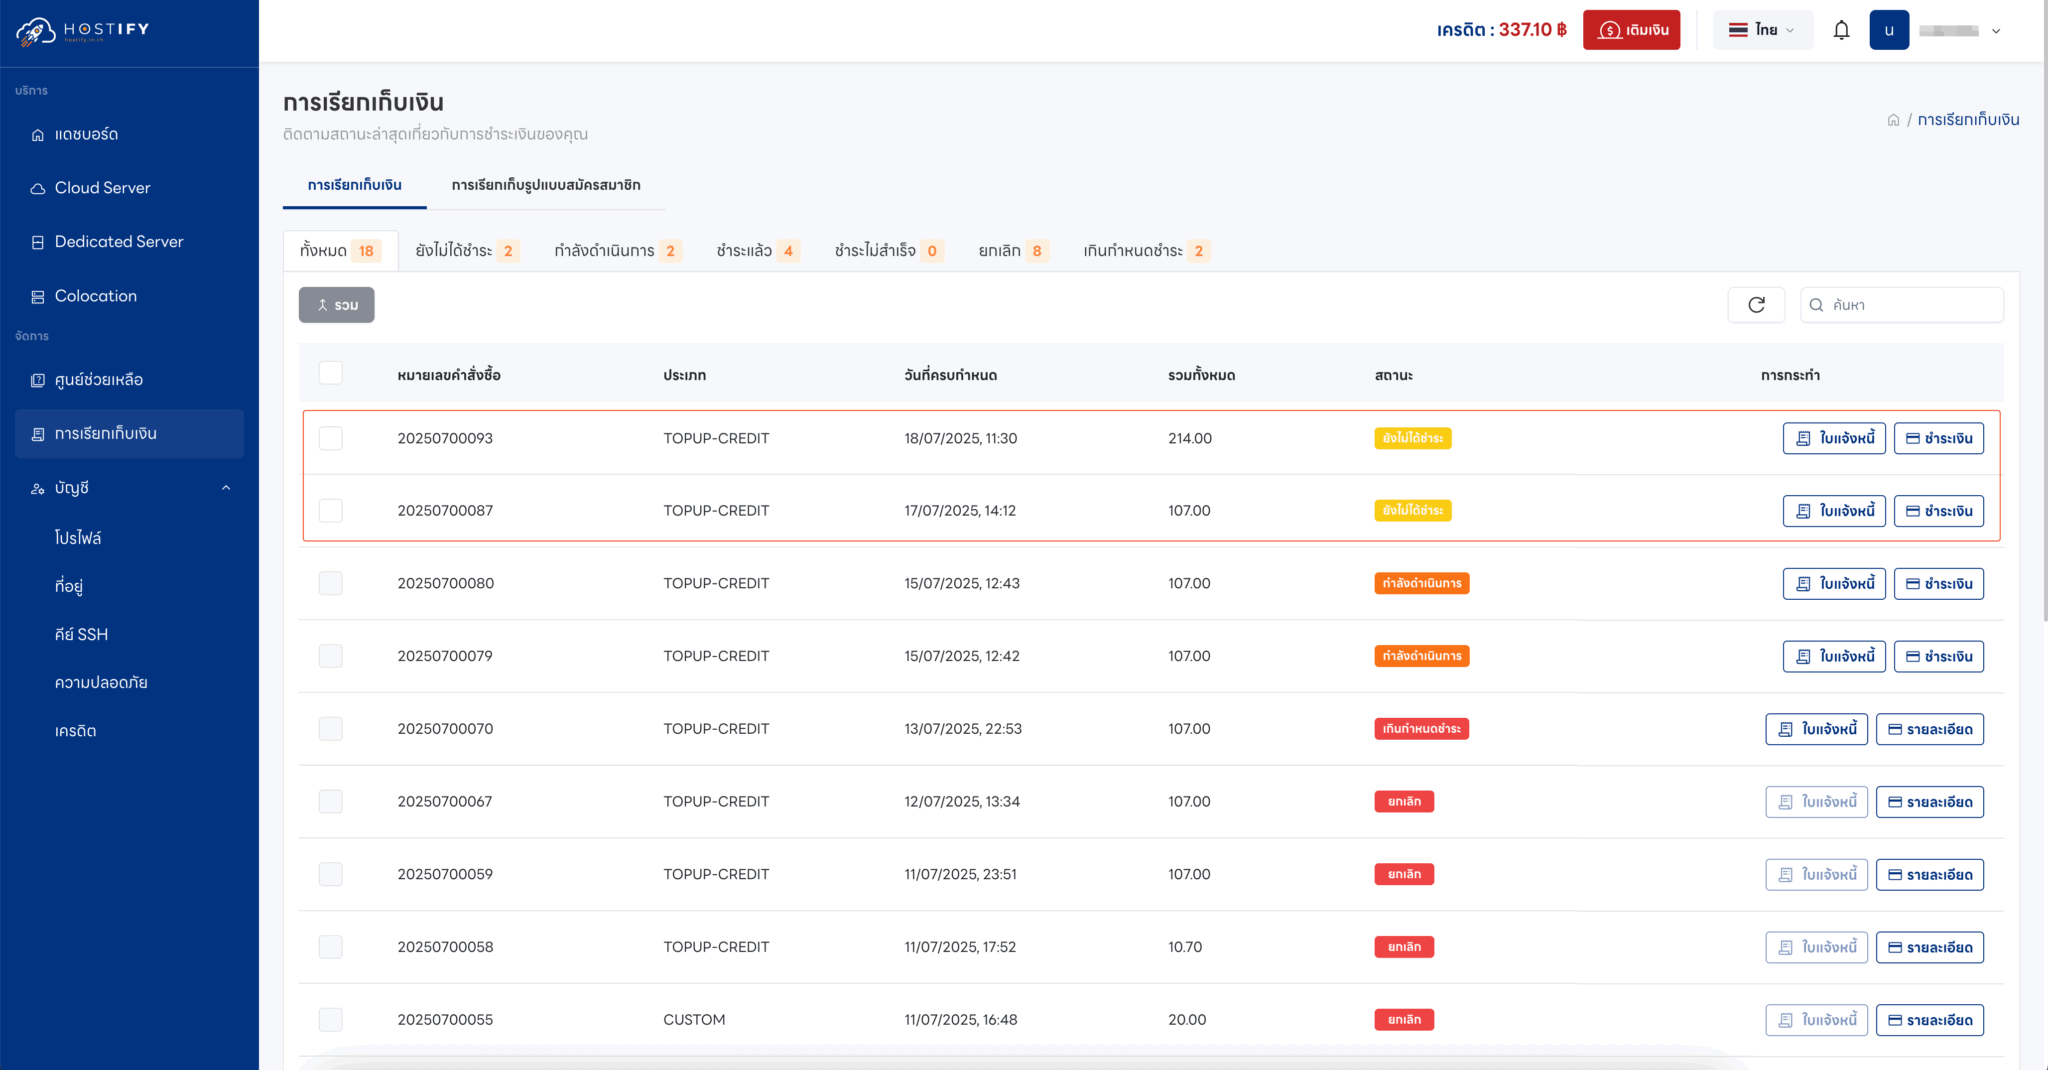Image resolution: width=2048 pixels, height=1070 pixels.
Task: Refresh the billing table
Action: click(x=1756, y=304)
